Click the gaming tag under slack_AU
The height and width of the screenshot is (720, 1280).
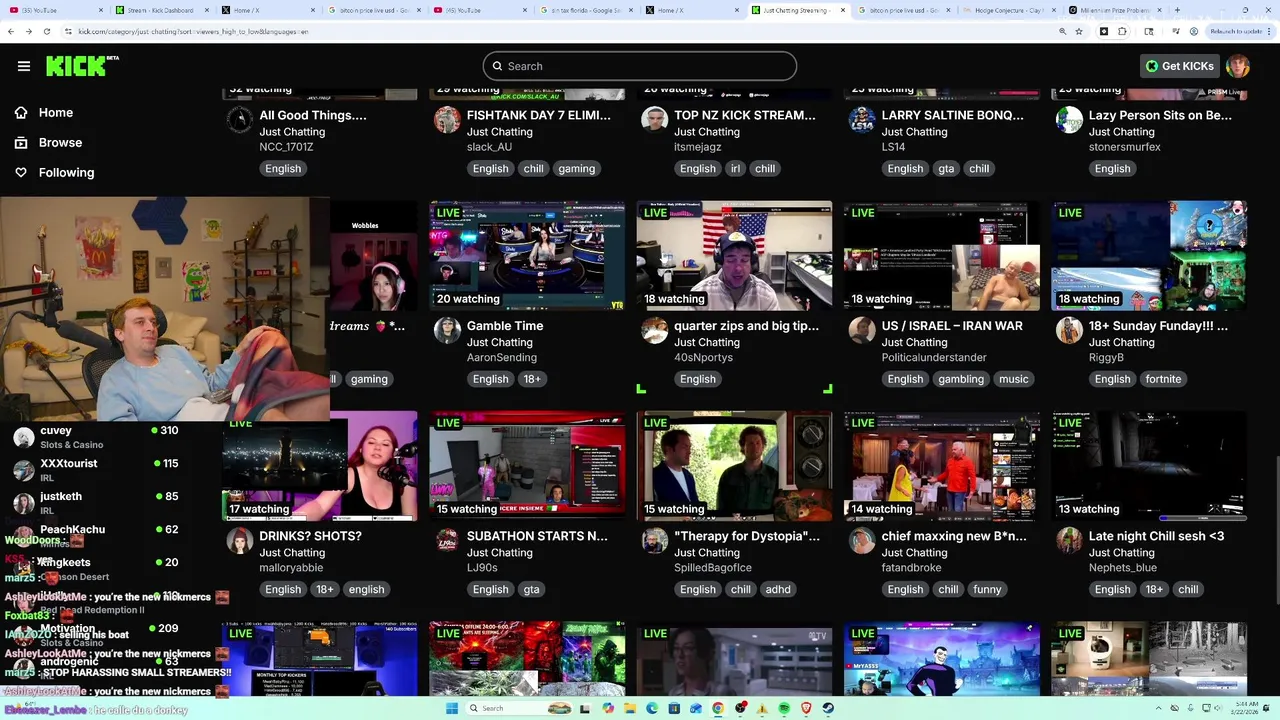[x=577, y=169]
